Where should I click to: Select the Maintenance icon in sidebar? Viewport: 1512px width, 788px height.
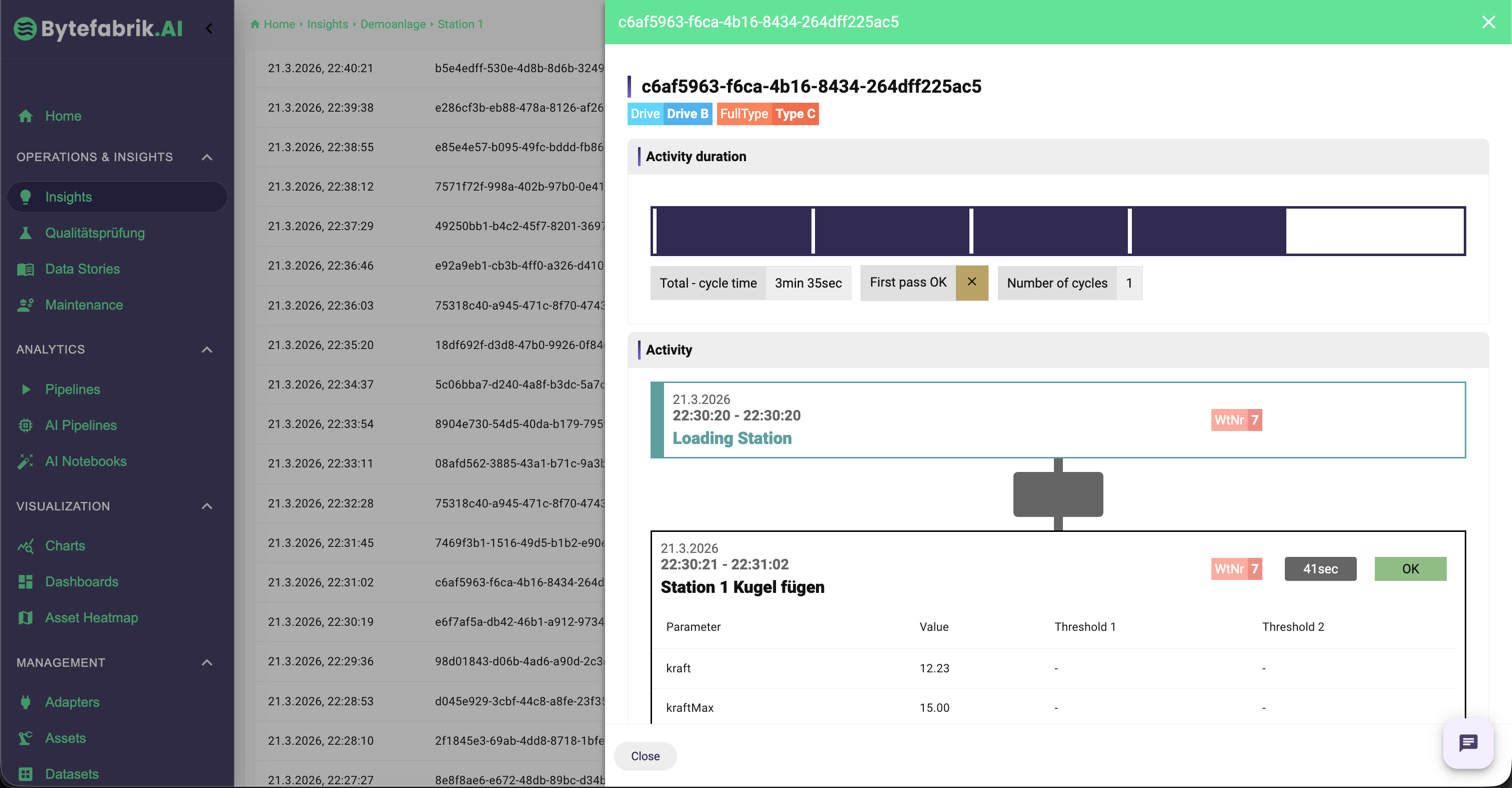pos(26,305)
